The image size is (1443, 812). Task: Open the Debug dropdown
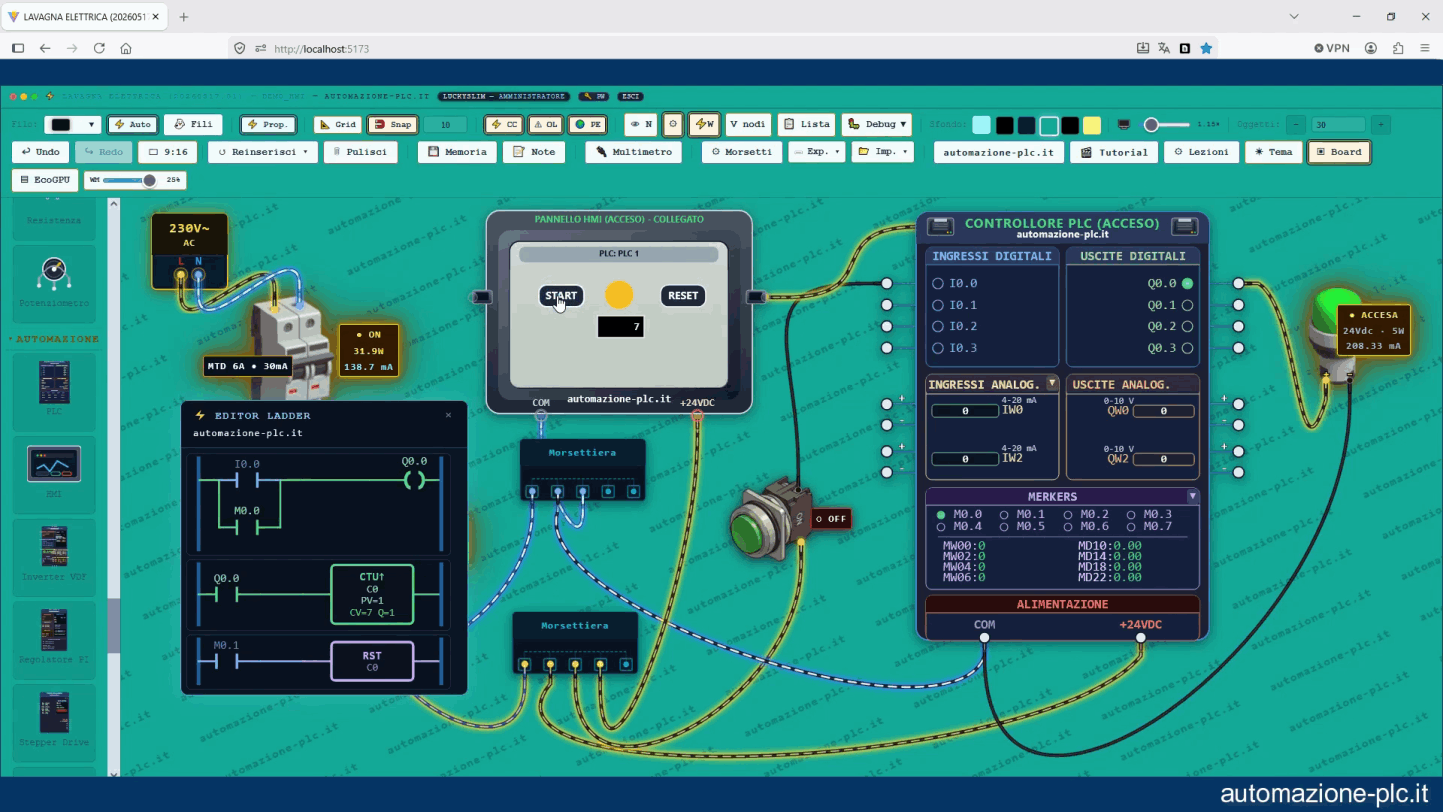(877, 125)
